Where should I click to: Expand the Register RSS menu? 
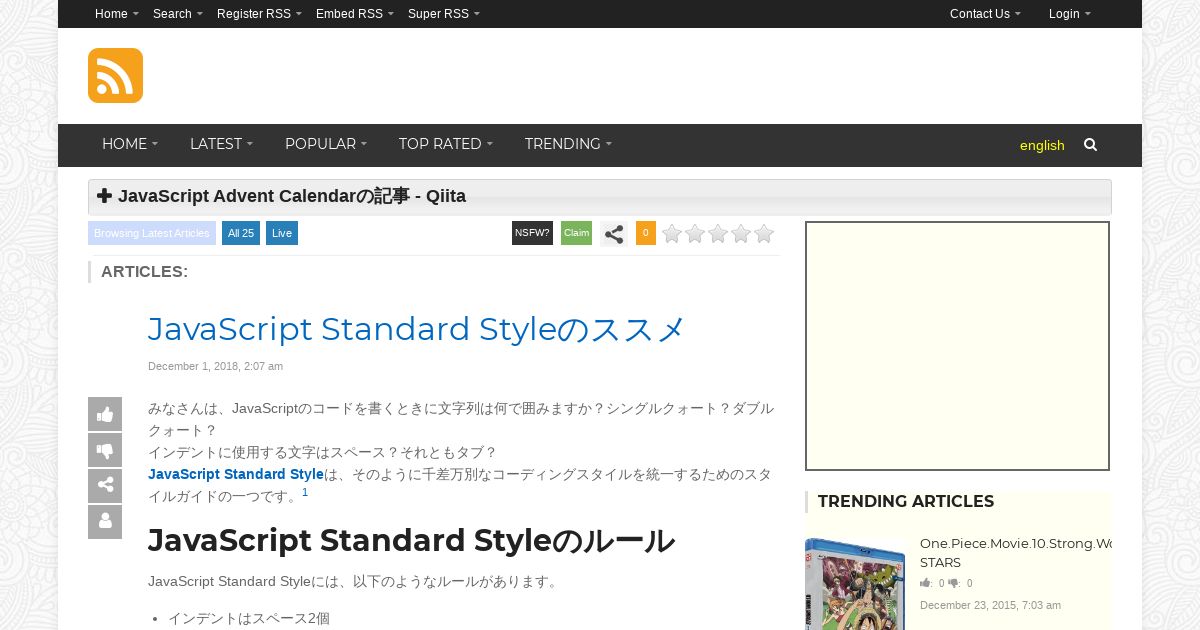point(259,14)
